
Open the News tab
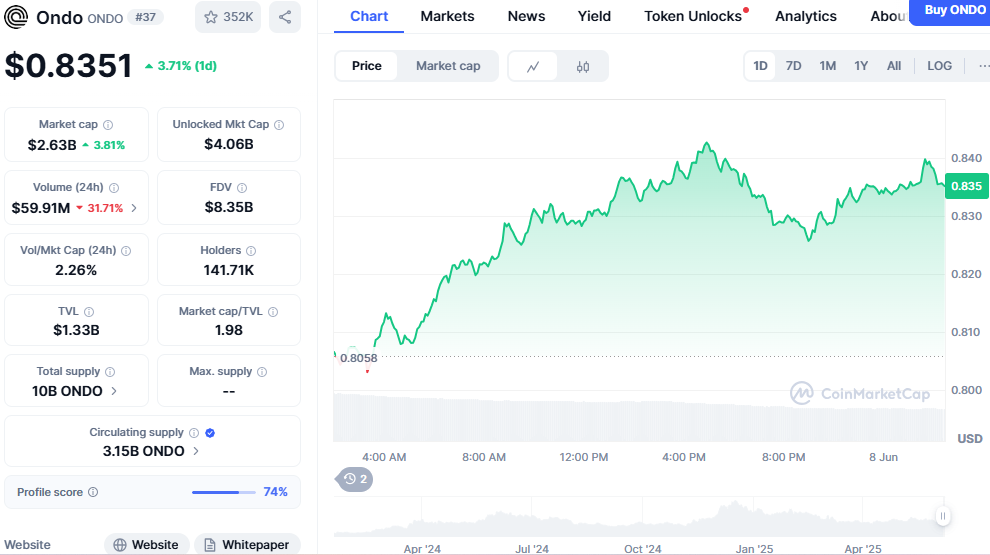pos(526,16)
